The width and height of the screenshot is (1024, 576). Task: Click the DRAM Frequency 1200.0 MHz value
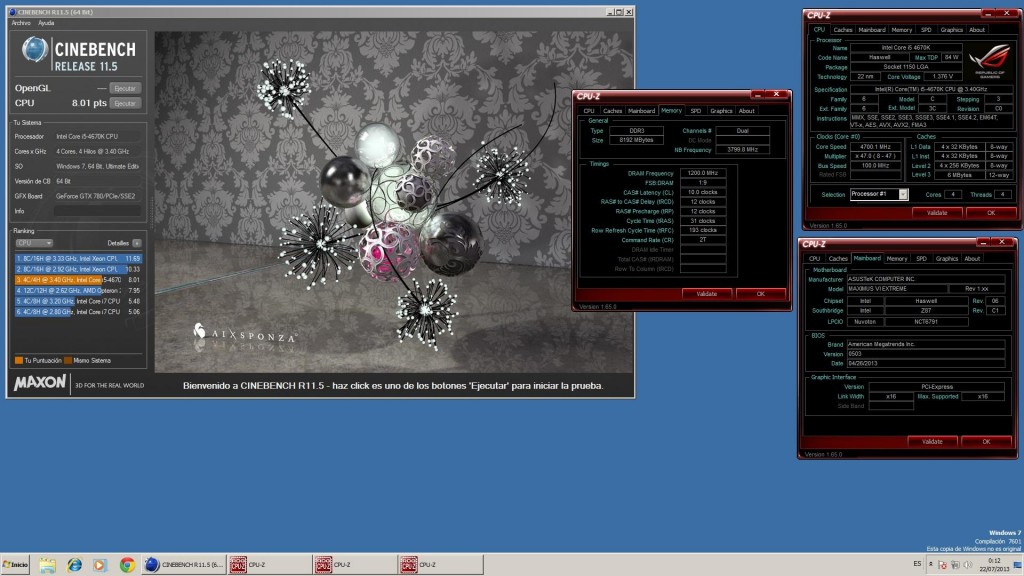pos(703,173)
